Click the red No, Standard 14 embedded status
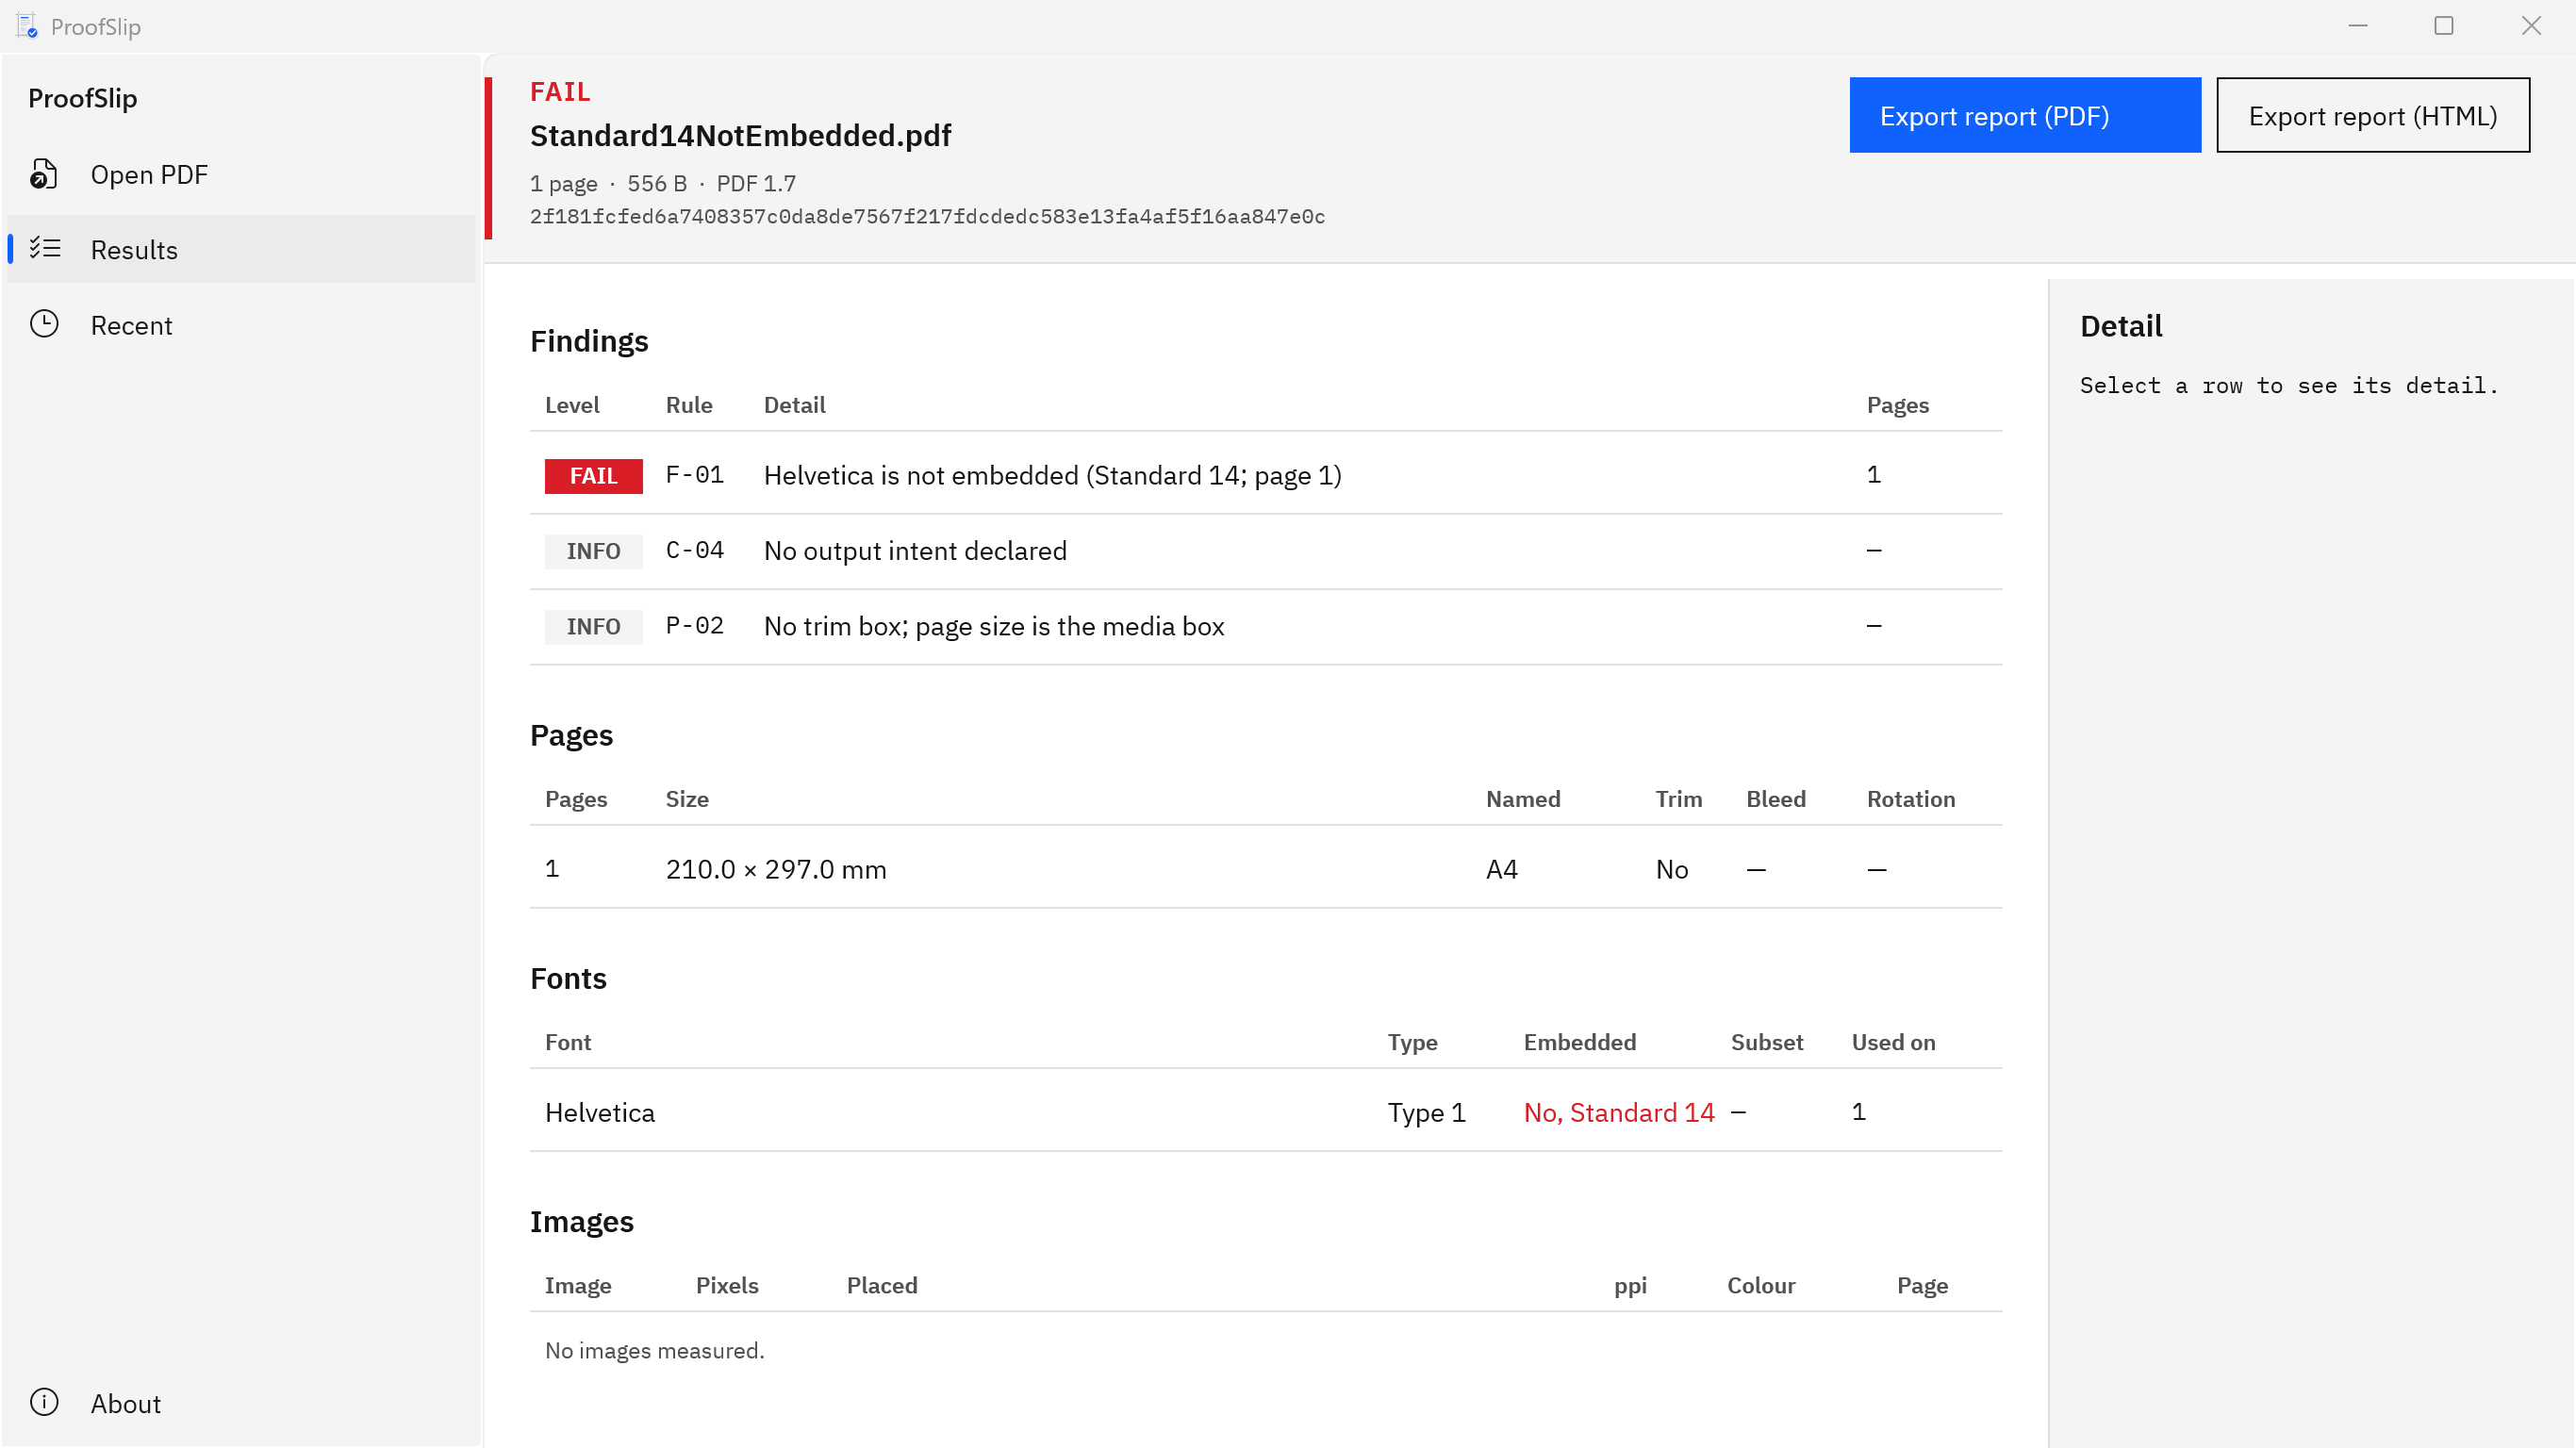2576x1448 pixels. point(1618,1112)
